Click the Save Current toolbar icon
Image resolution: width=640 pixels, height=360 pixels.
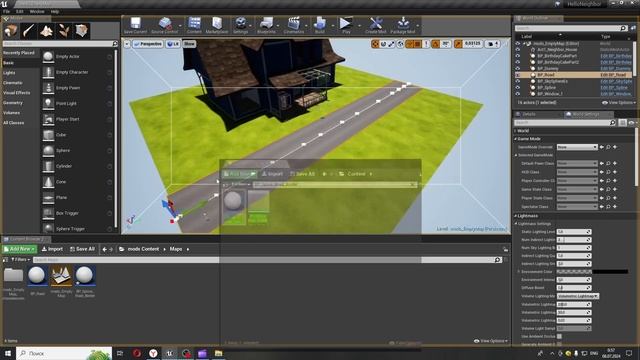(135, 23)
